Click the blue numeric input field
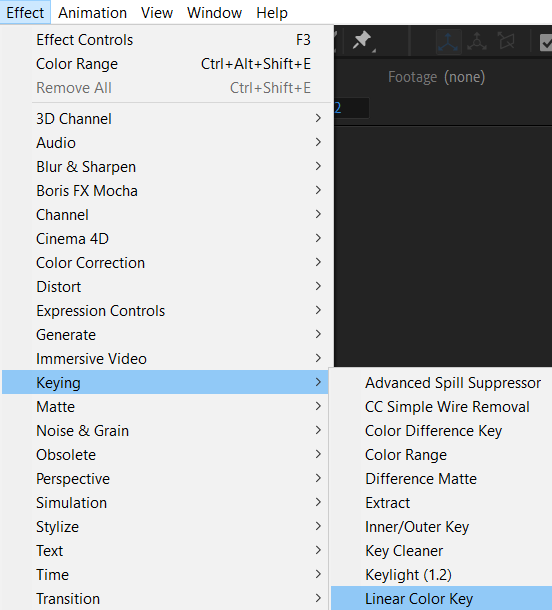 click(351, 108)
